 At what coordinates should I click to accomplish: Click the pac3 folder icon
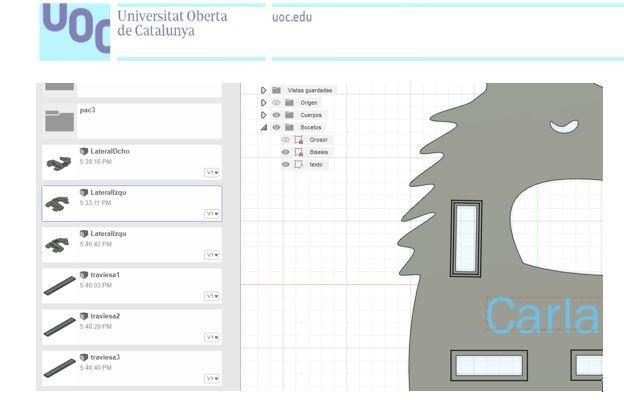(59, 121)
